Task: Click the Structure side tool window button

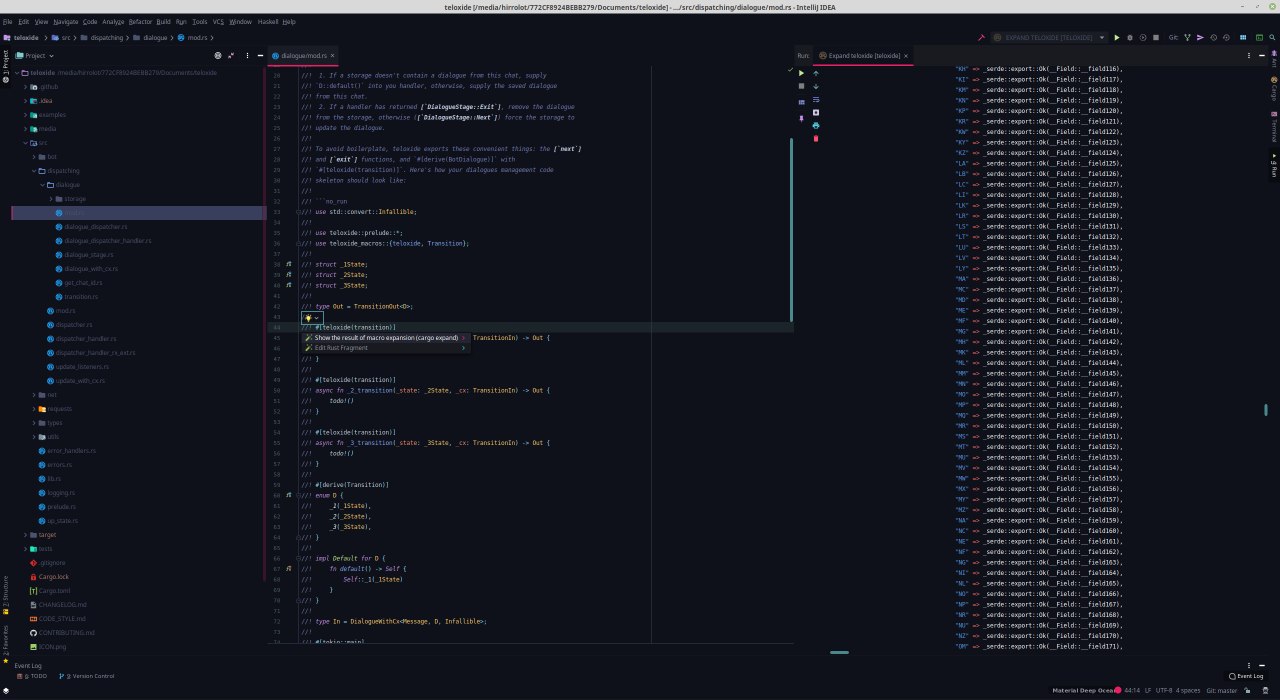Action: pyautogui.click(x=4, y=593)
